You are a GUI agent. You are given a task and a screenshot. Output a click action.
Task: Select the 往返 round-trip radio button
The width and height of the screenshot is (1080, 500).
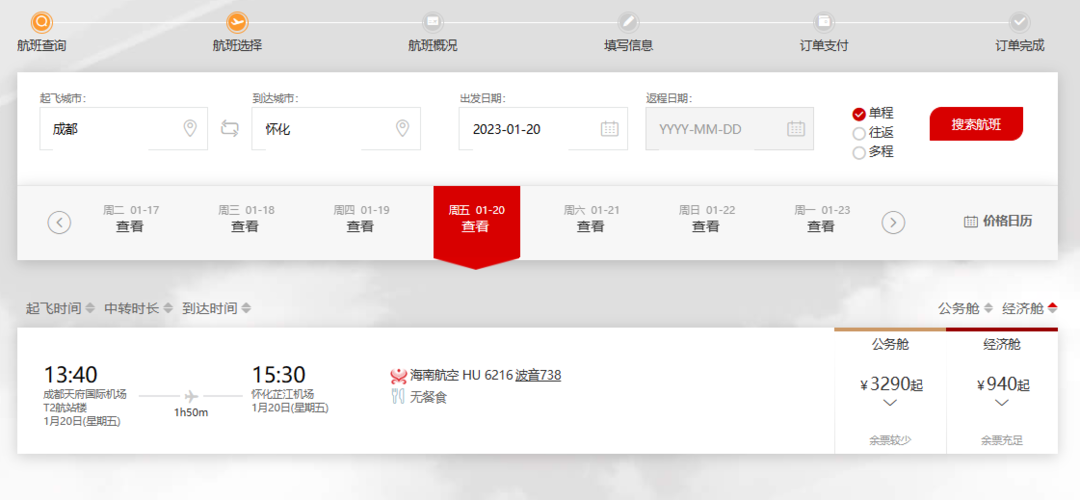point(859,134)
